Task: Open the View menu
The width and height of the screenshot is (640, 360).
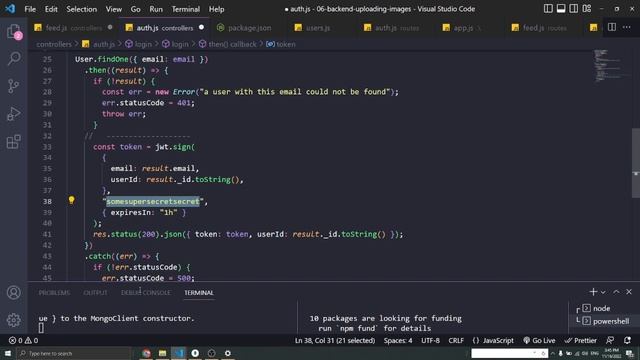Action: (x=113, y=9)
